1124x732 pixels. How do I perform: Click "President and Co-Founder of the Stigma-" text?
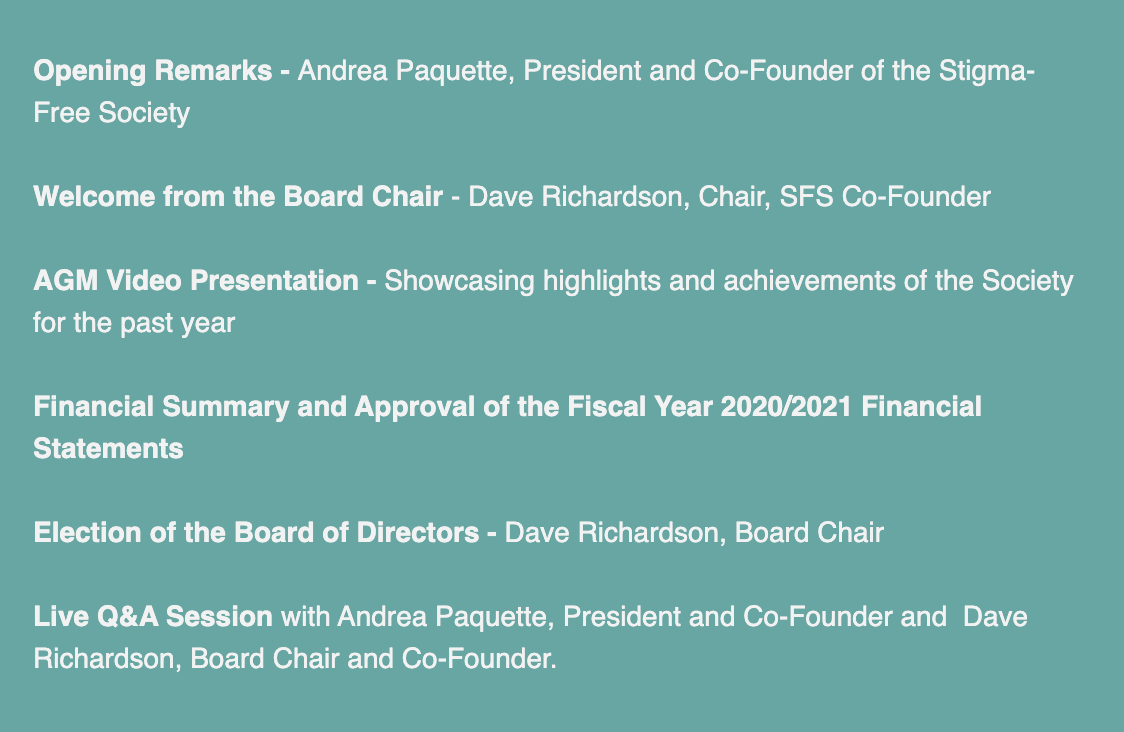[779, 71]
